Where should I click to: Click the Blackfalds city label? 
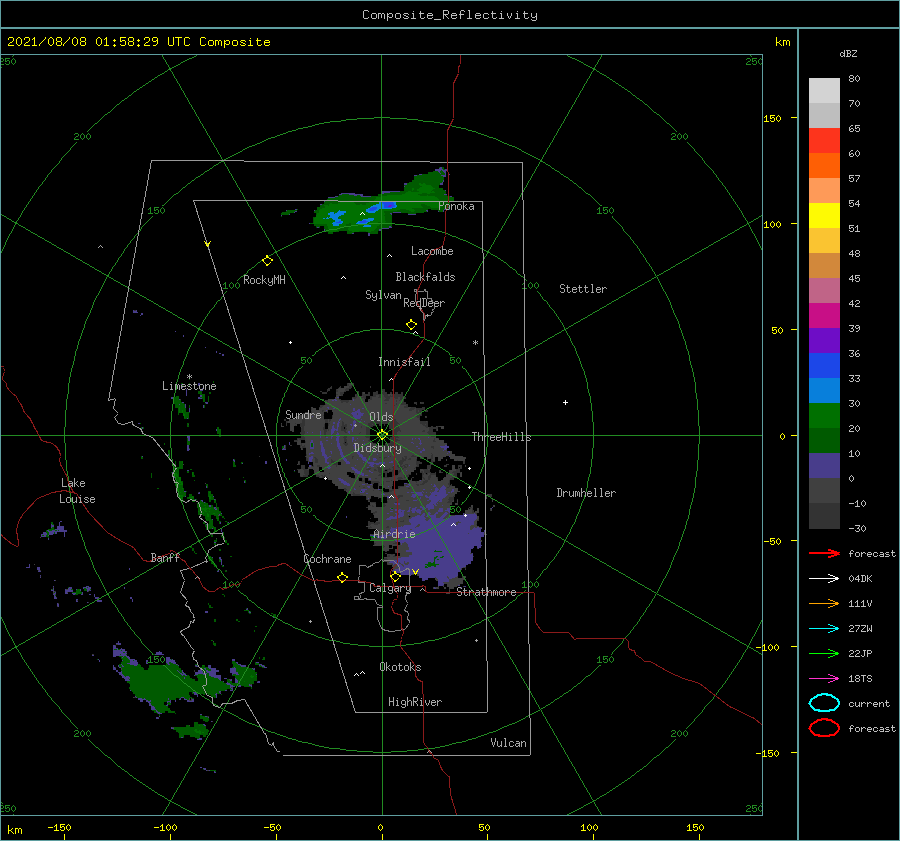(425, 277)
